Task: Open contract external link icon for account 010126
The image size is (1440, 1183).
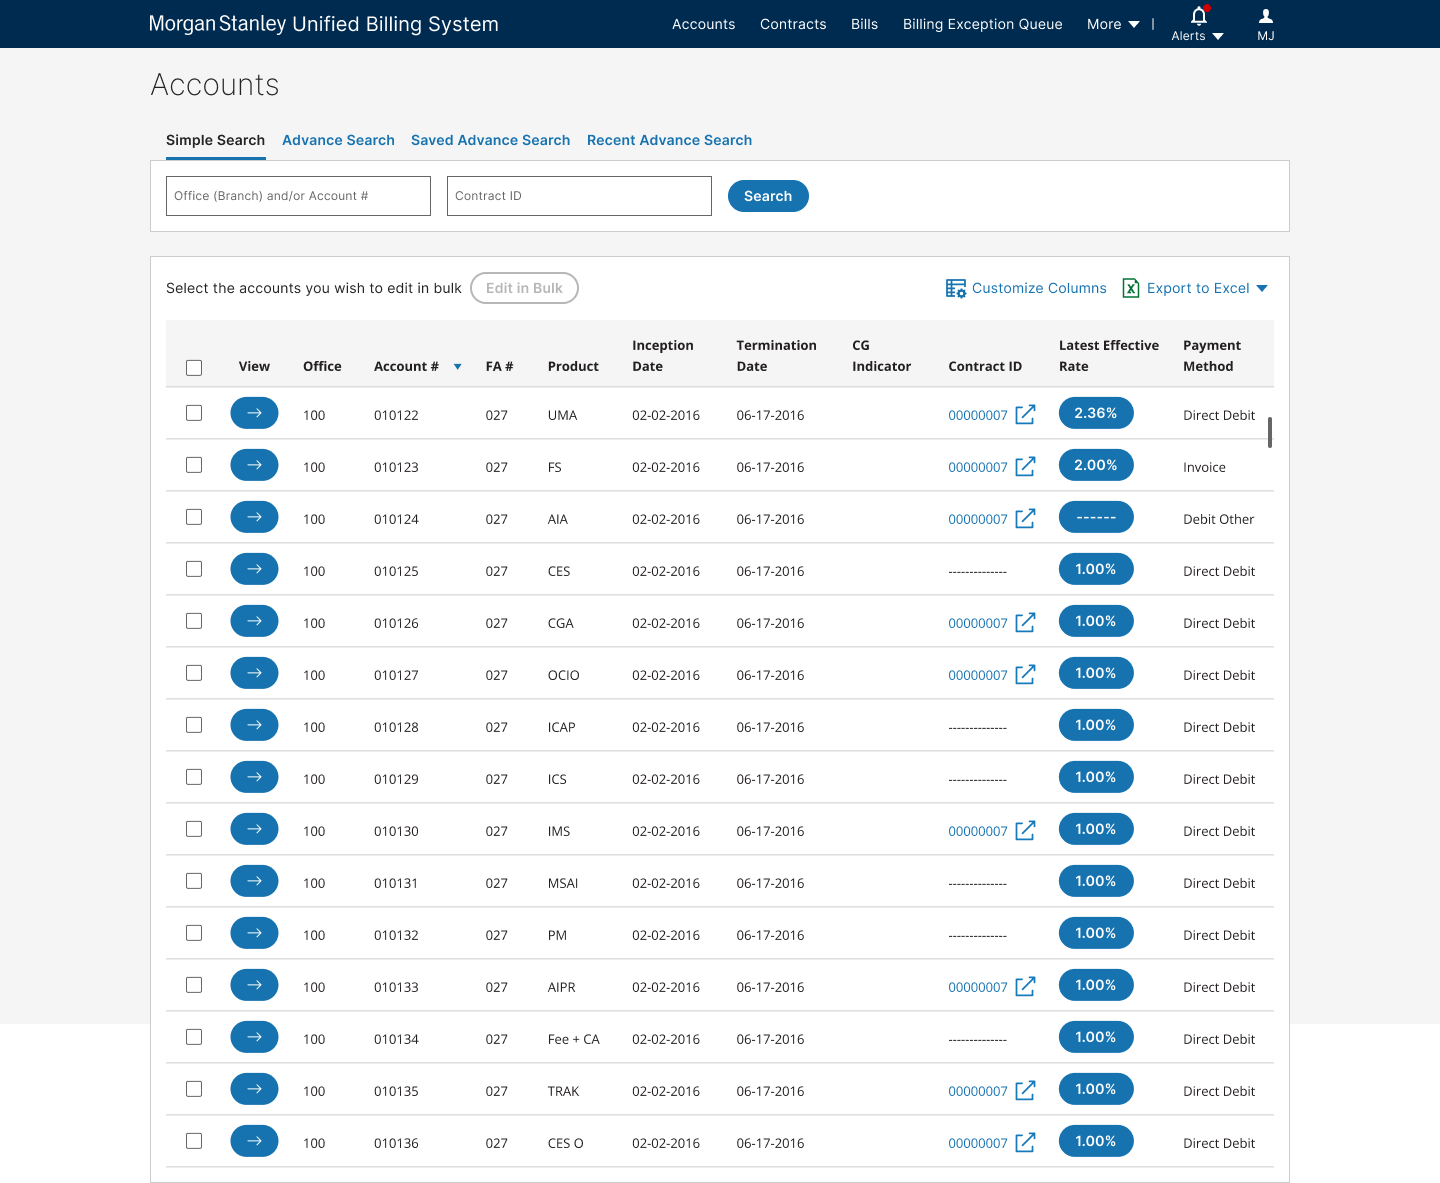Action: click(x=1025, y=622)
